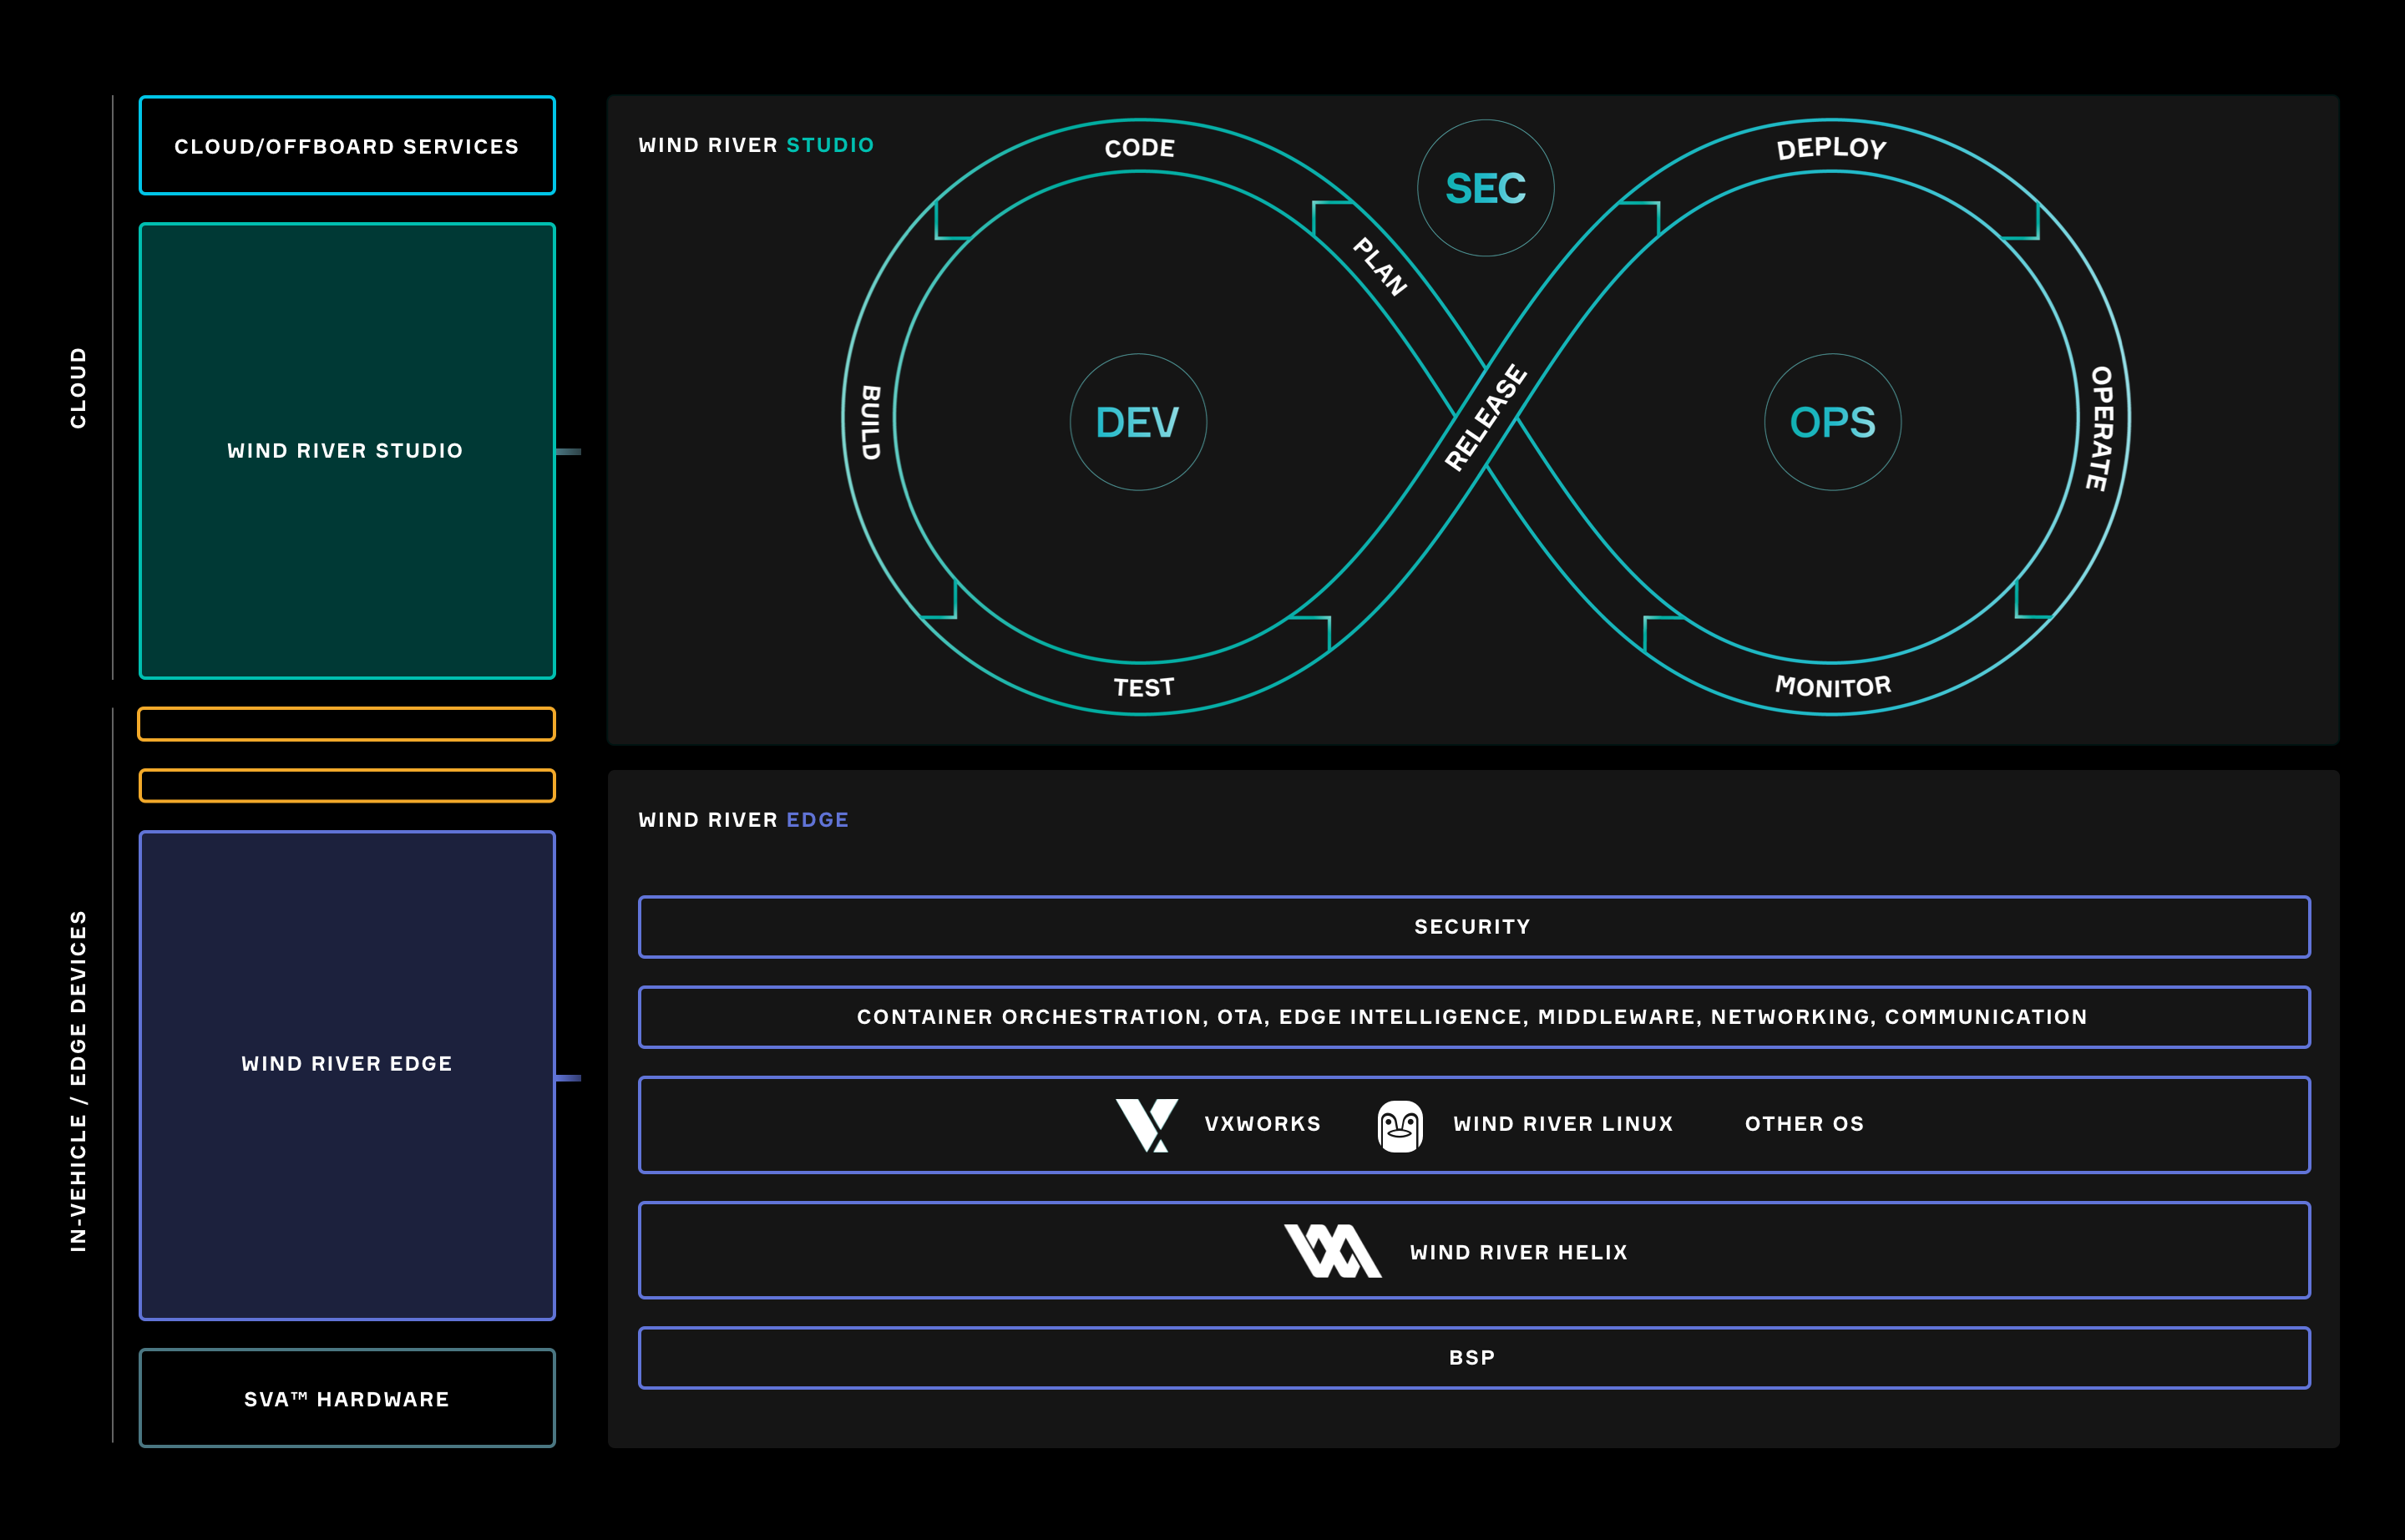Select the DEV circle
This screenshot has width=2405, height=1540.
point(1138,422)
